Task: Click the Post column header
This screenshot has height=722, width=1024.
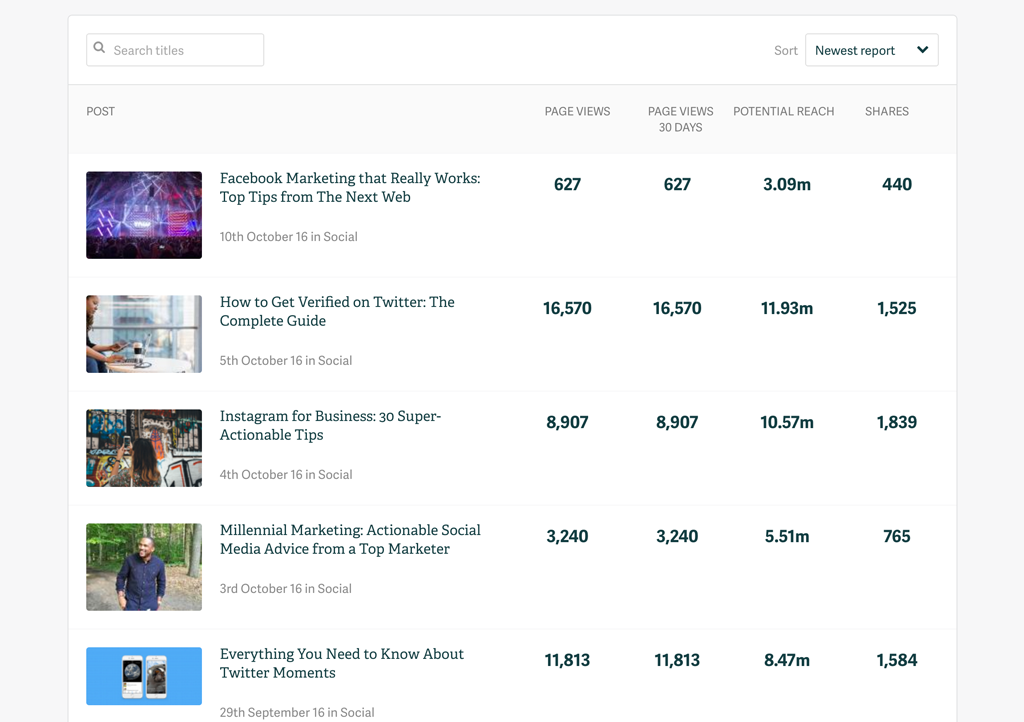Action: 101,111
